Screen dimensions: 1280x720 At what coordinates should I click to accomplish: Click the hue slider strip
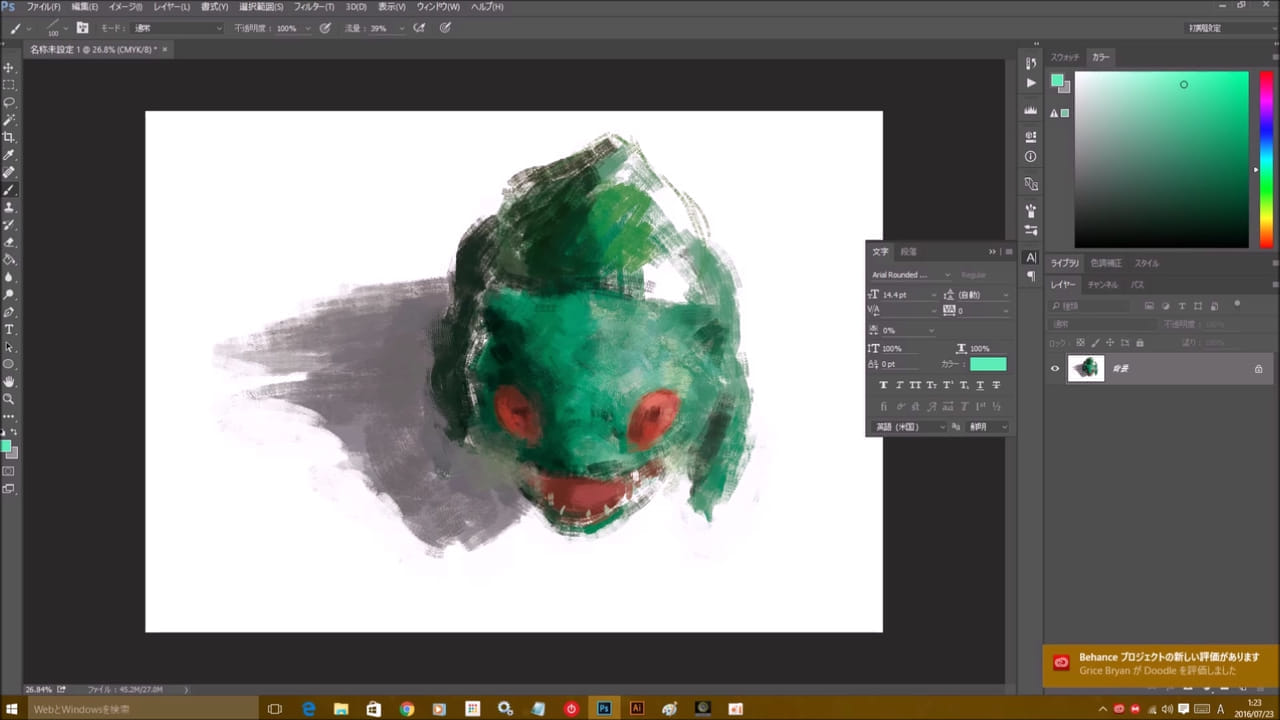pyautogui.click(x=1266, y=159)
